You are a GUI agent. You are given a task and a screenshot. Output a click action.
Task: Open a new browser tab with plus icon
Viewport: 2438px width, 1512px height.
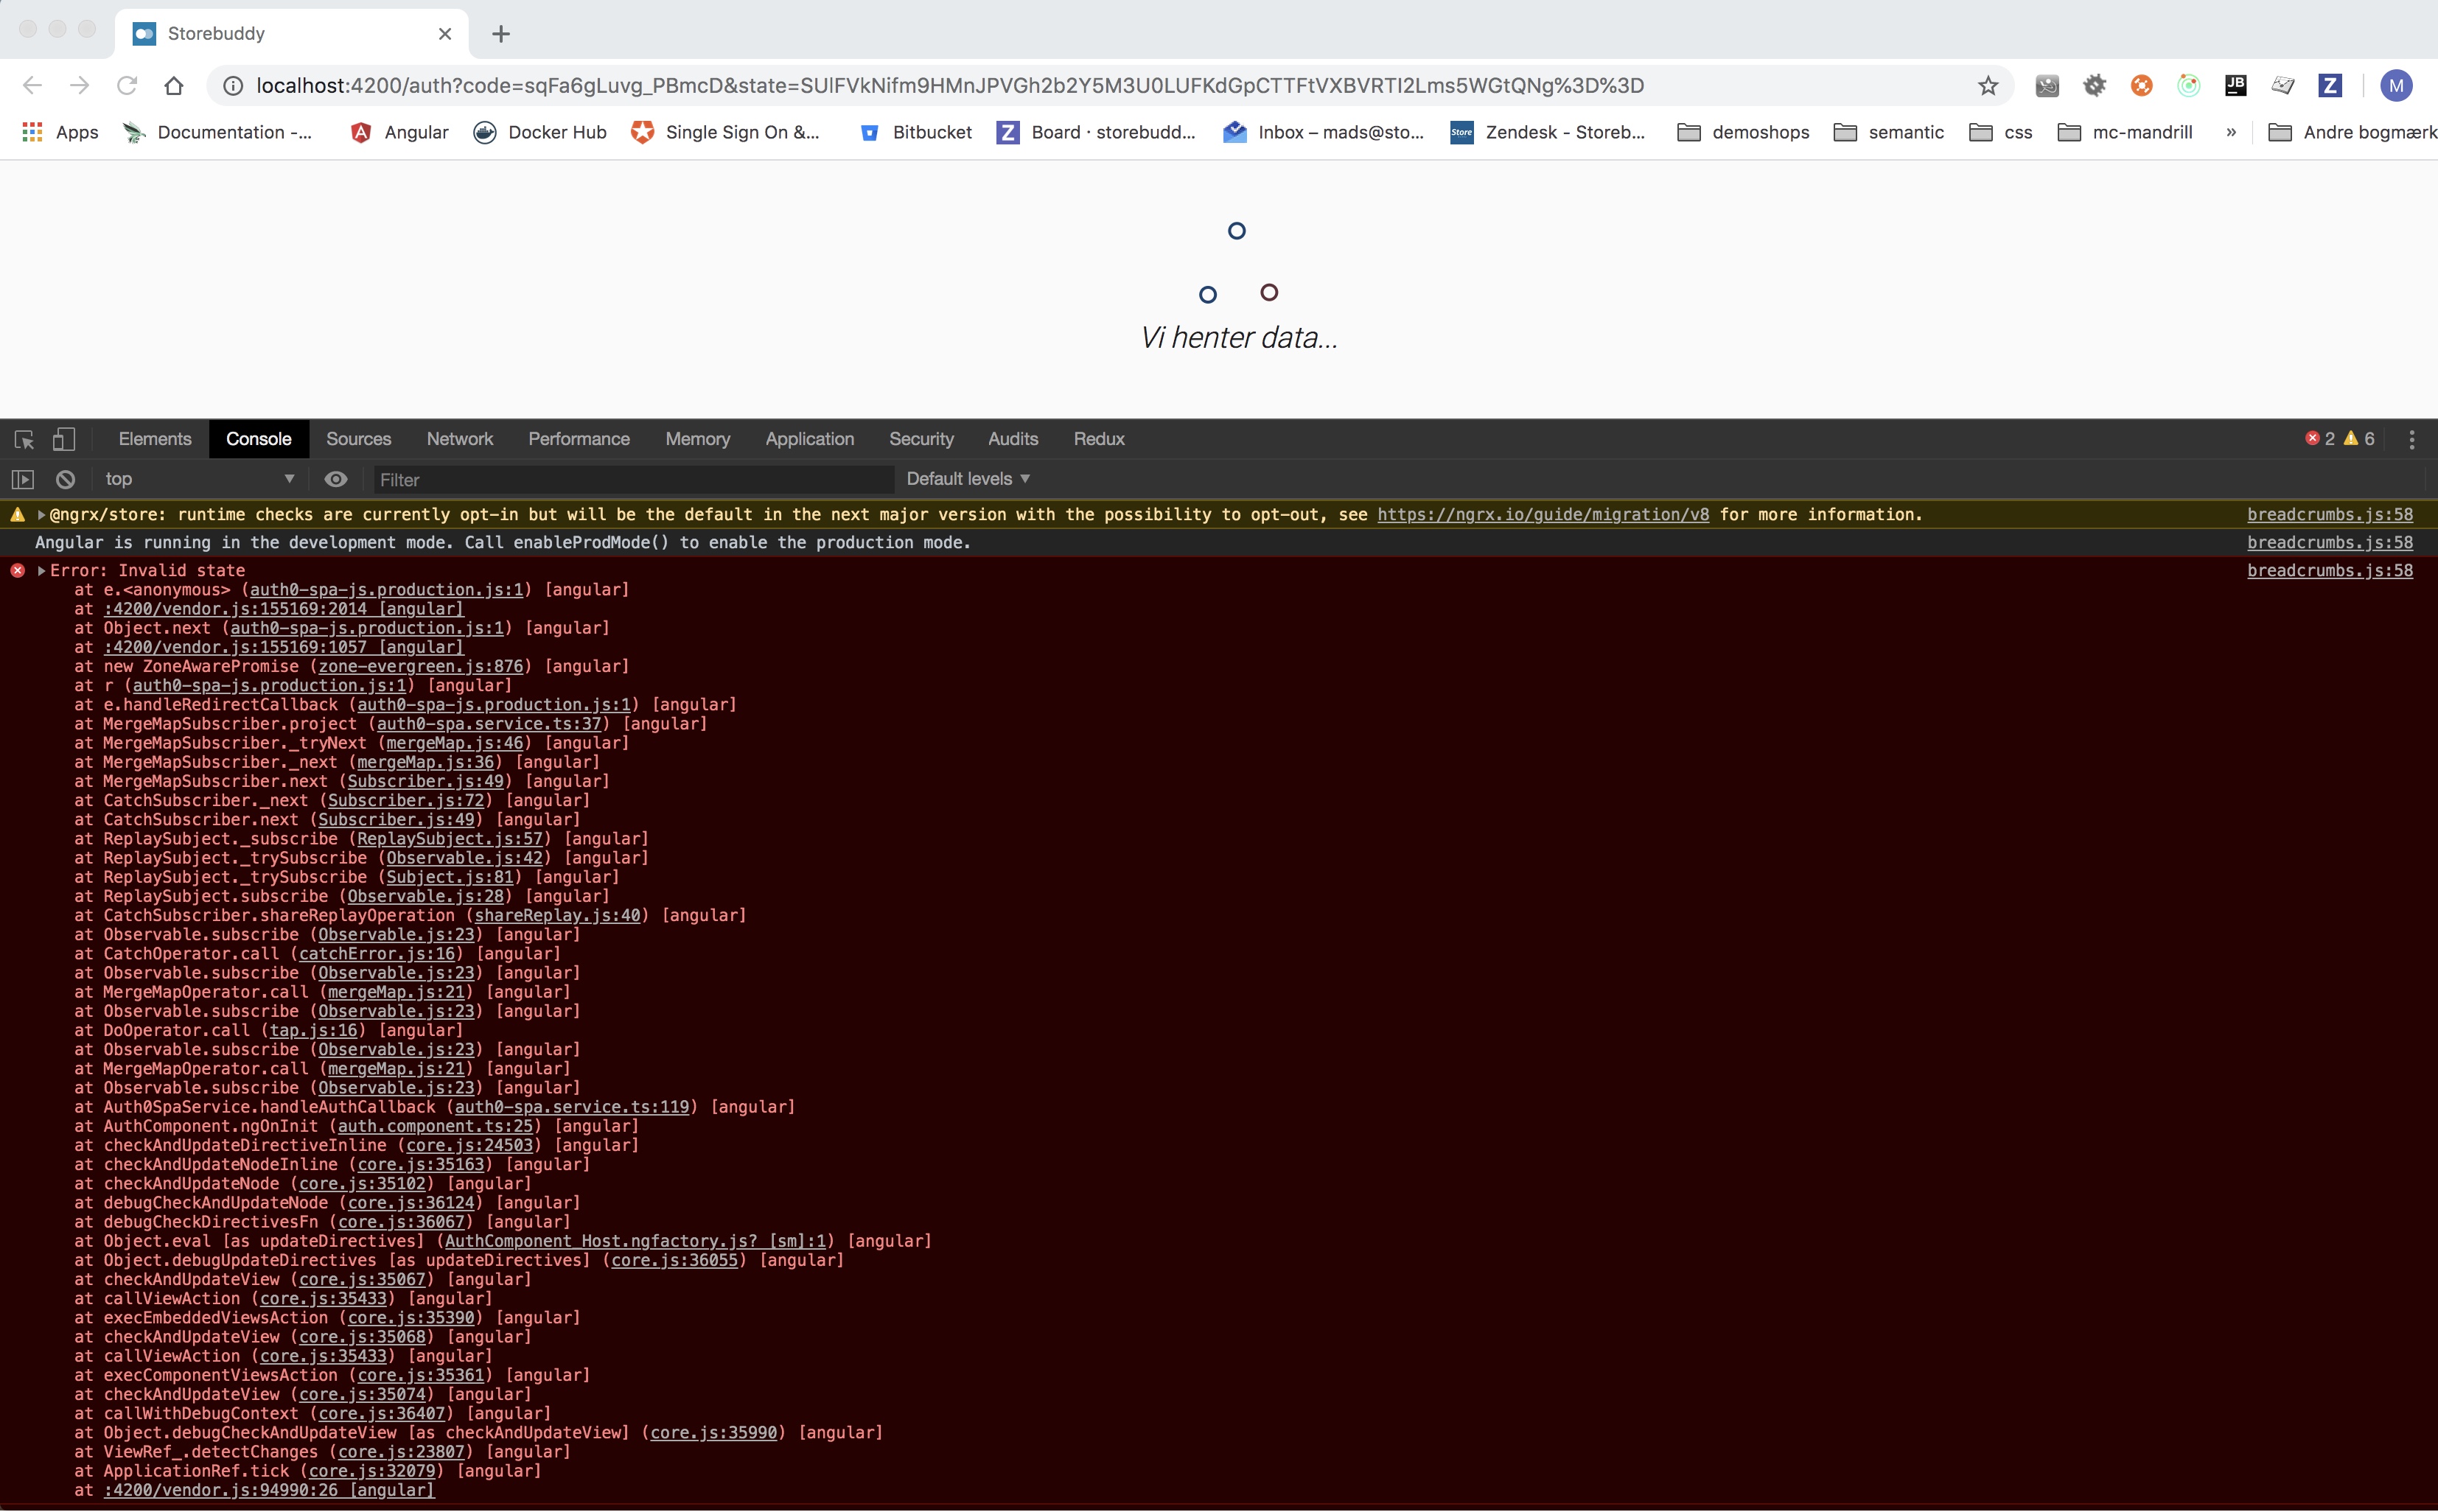tap(500, 33)
